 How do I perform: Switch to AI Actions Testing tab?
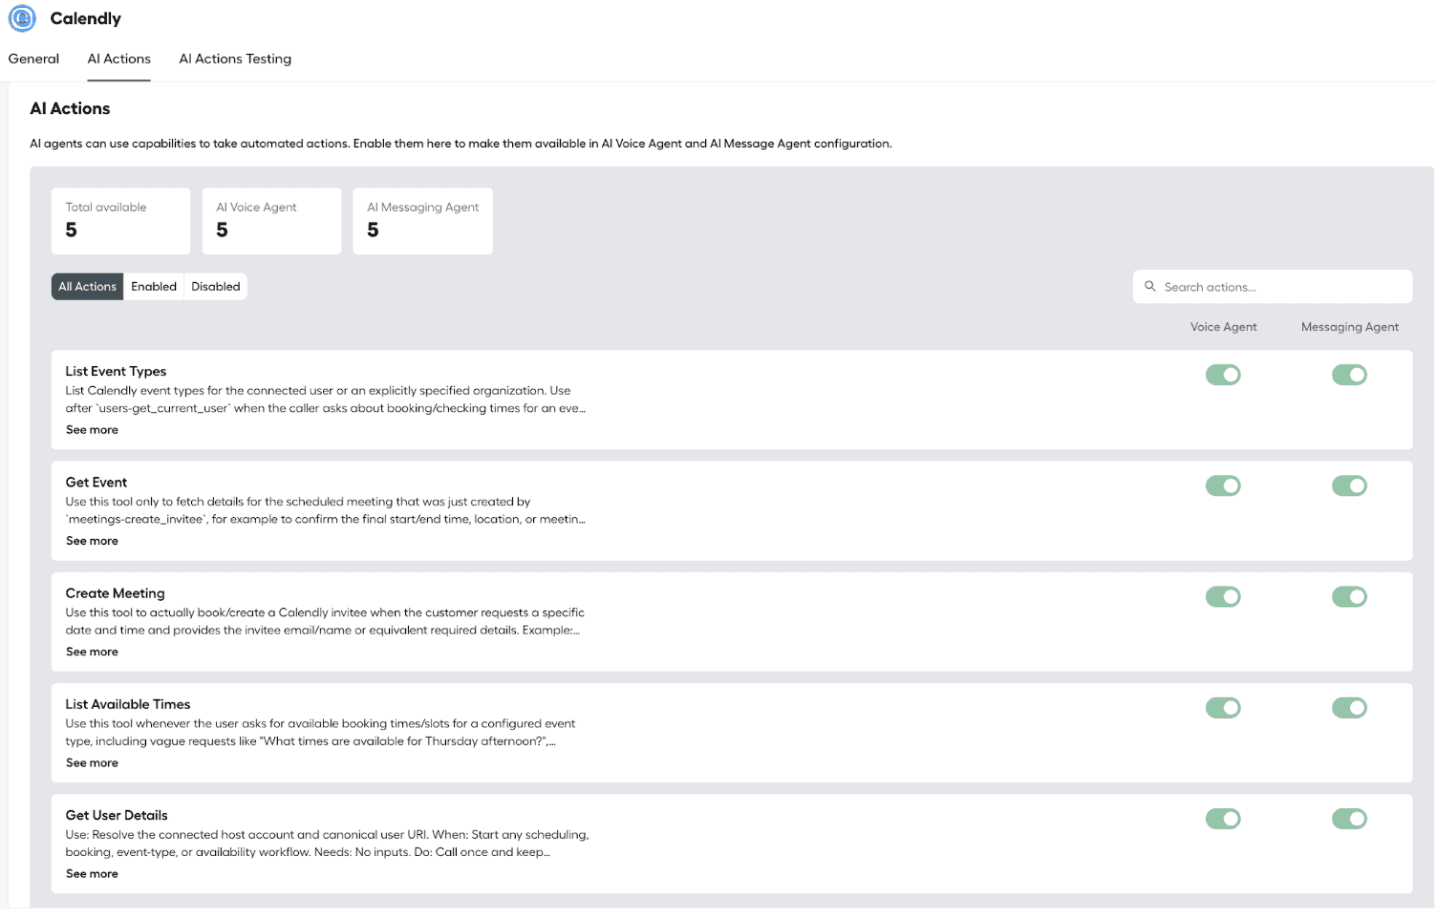pos(235,59)
